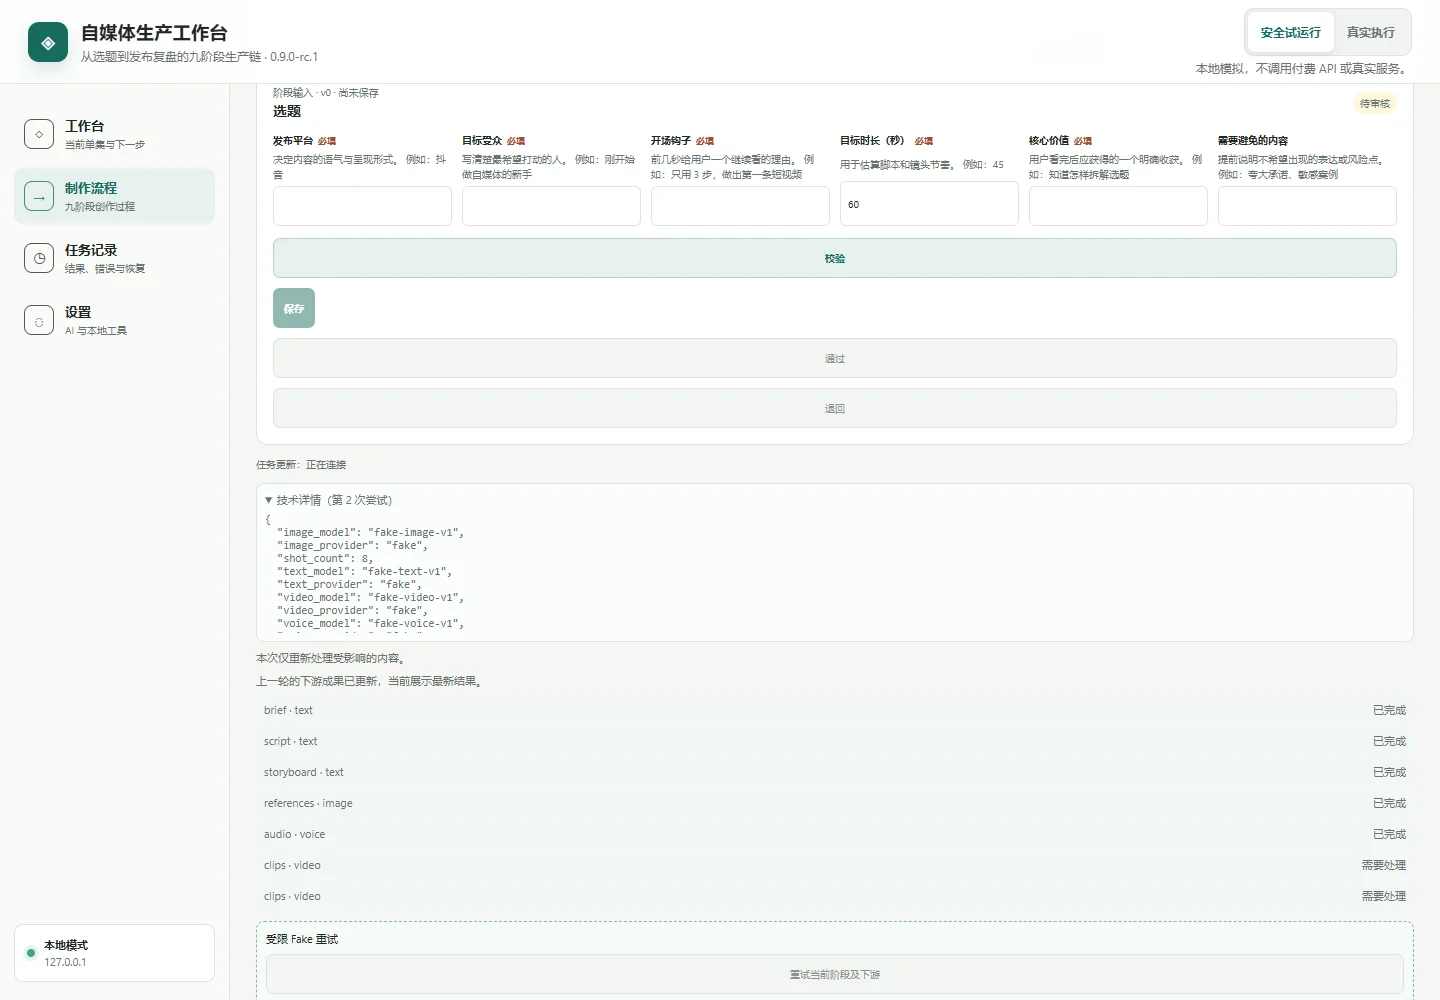Click the 本地模式 127.0.0.1 card

point(115,953)
